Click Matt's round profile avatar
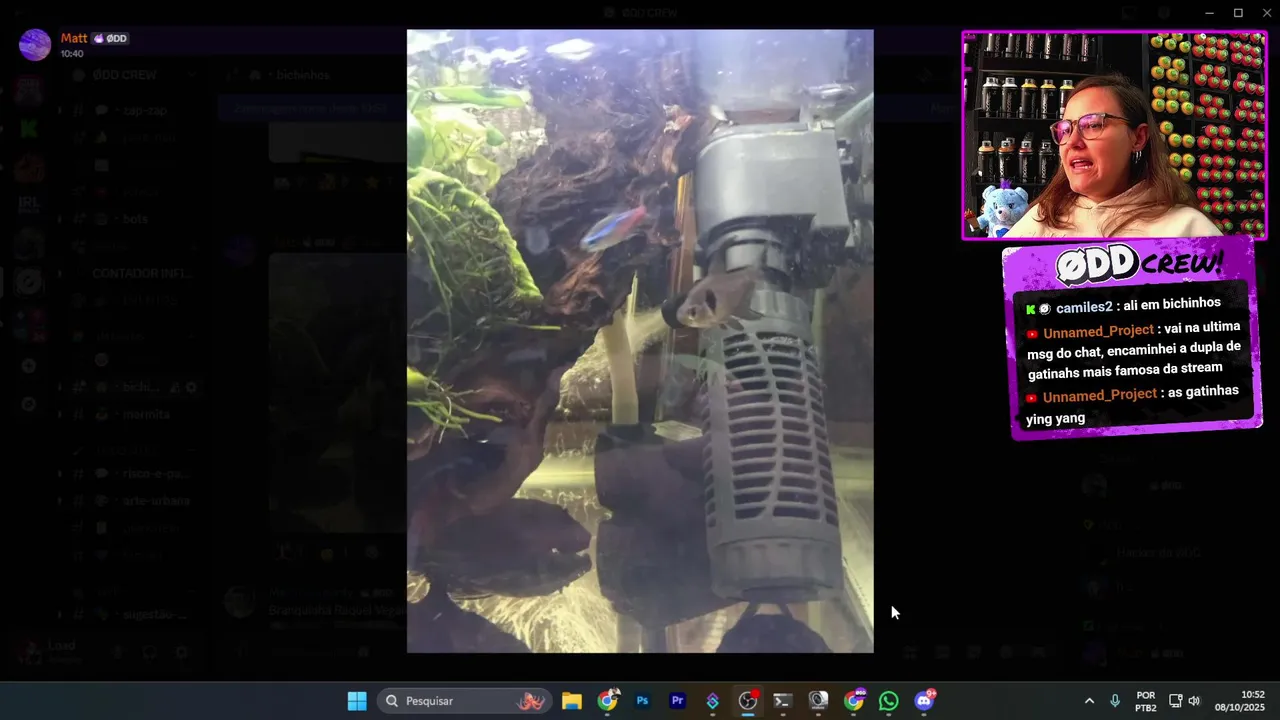 pos(35,45)
